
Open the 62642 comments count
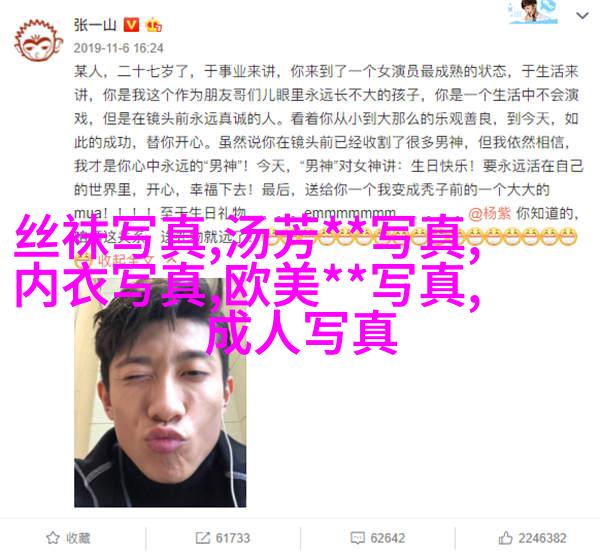[388, 538]
